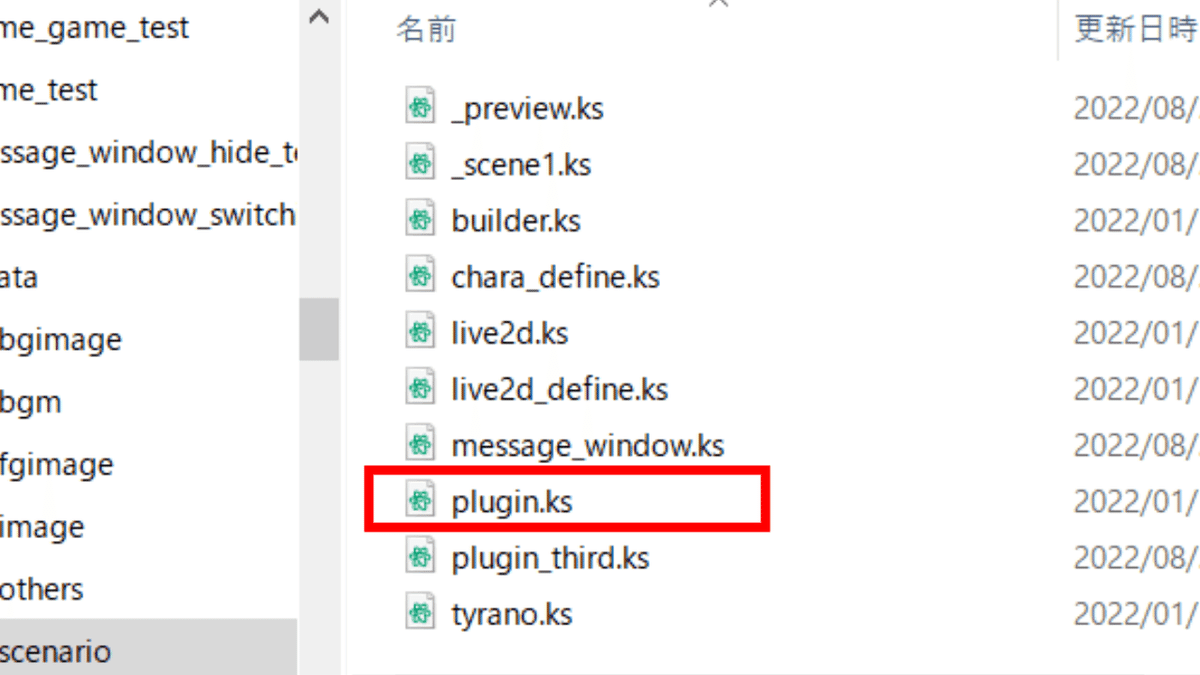Click the tyrano.ks file icon

pyautogui.click(x=420, y=613)
